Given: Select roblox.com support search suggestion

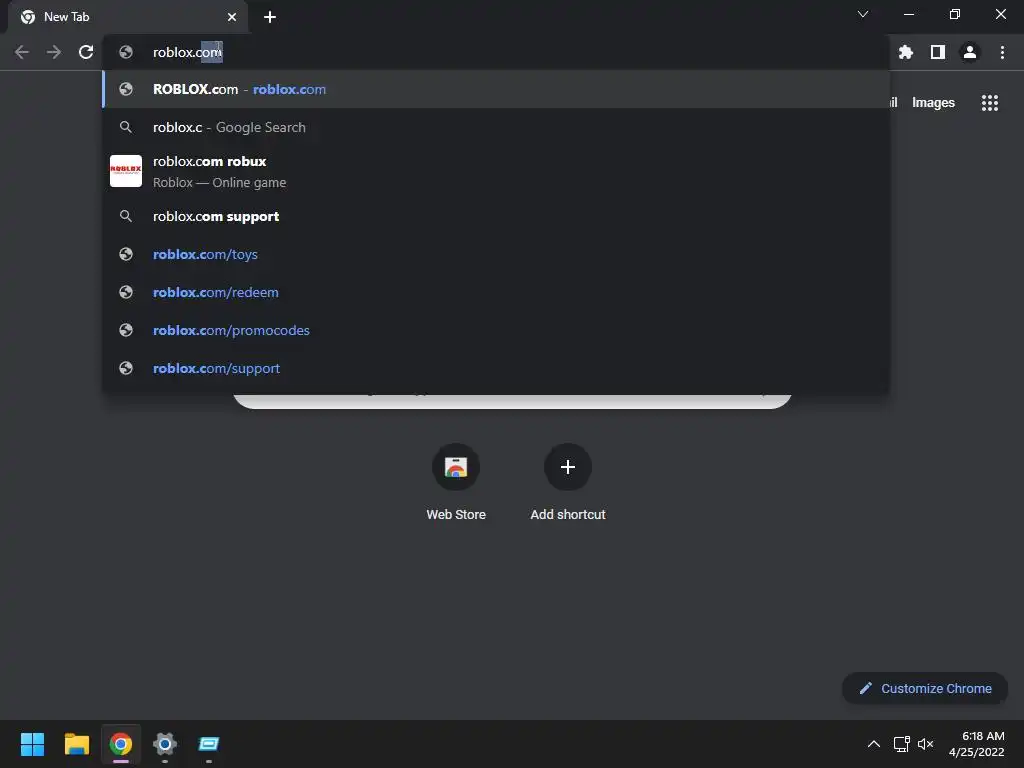Looking at the screenshot, I should (x=496, y=216).
